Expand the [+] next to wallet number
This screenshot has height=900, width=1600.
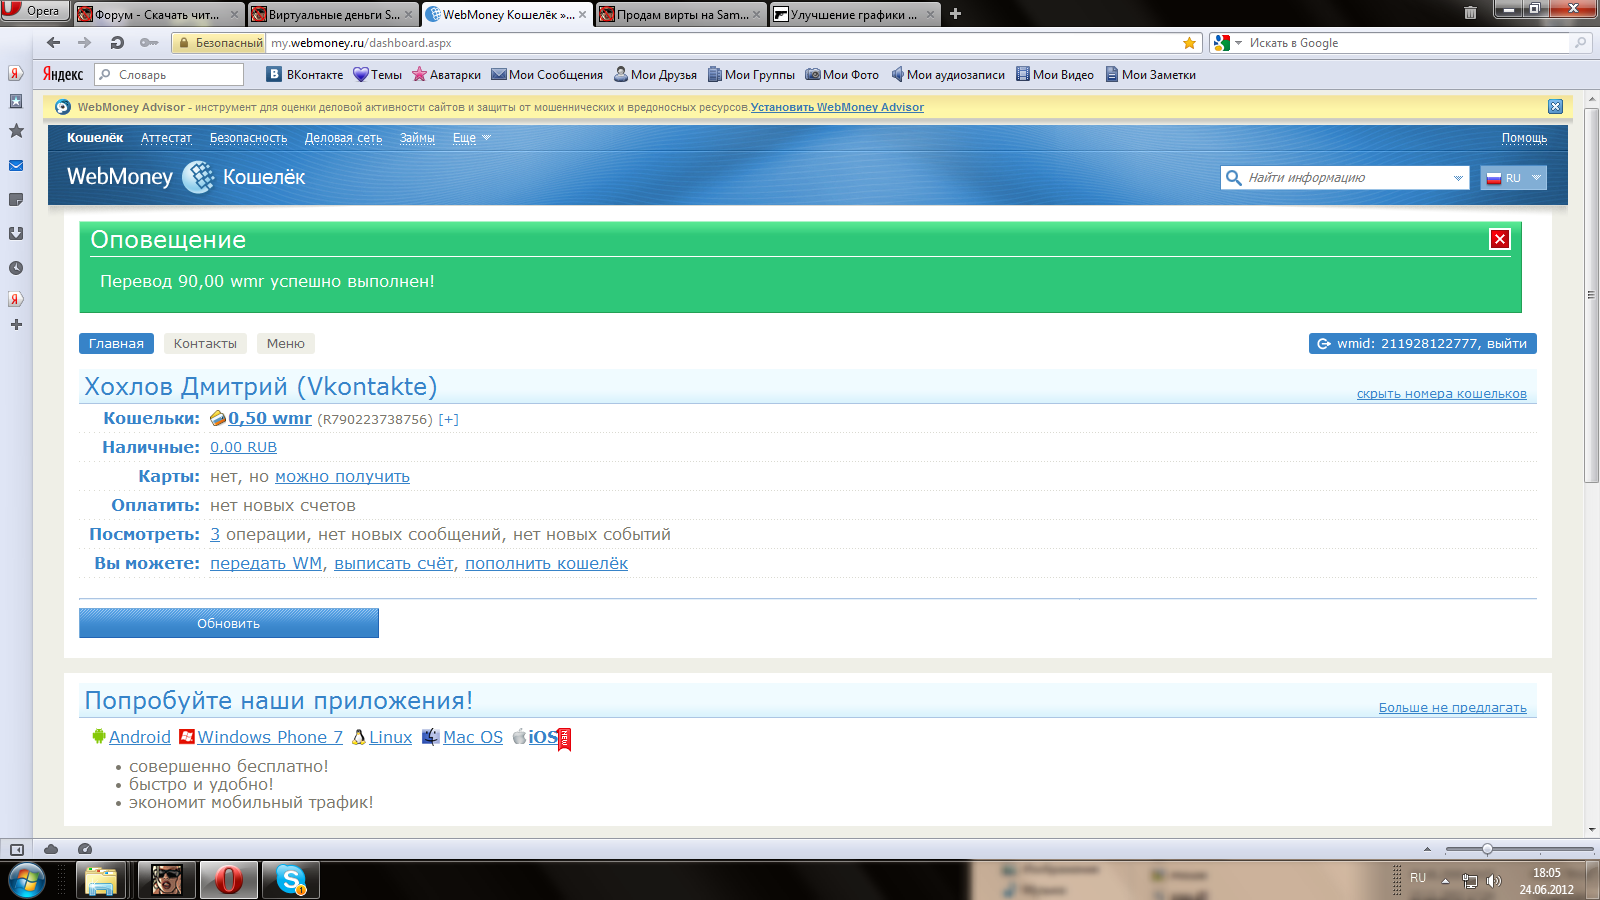(x=448, y=420)
